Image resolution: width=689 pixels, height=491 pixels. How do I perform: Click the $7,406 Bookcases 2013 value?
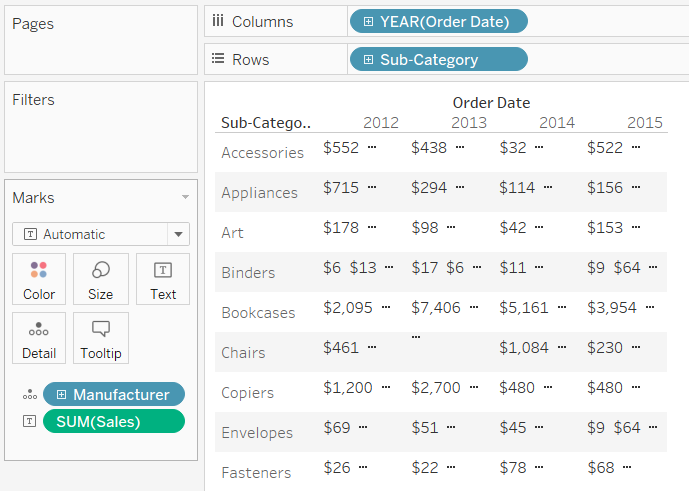(436, 307)
